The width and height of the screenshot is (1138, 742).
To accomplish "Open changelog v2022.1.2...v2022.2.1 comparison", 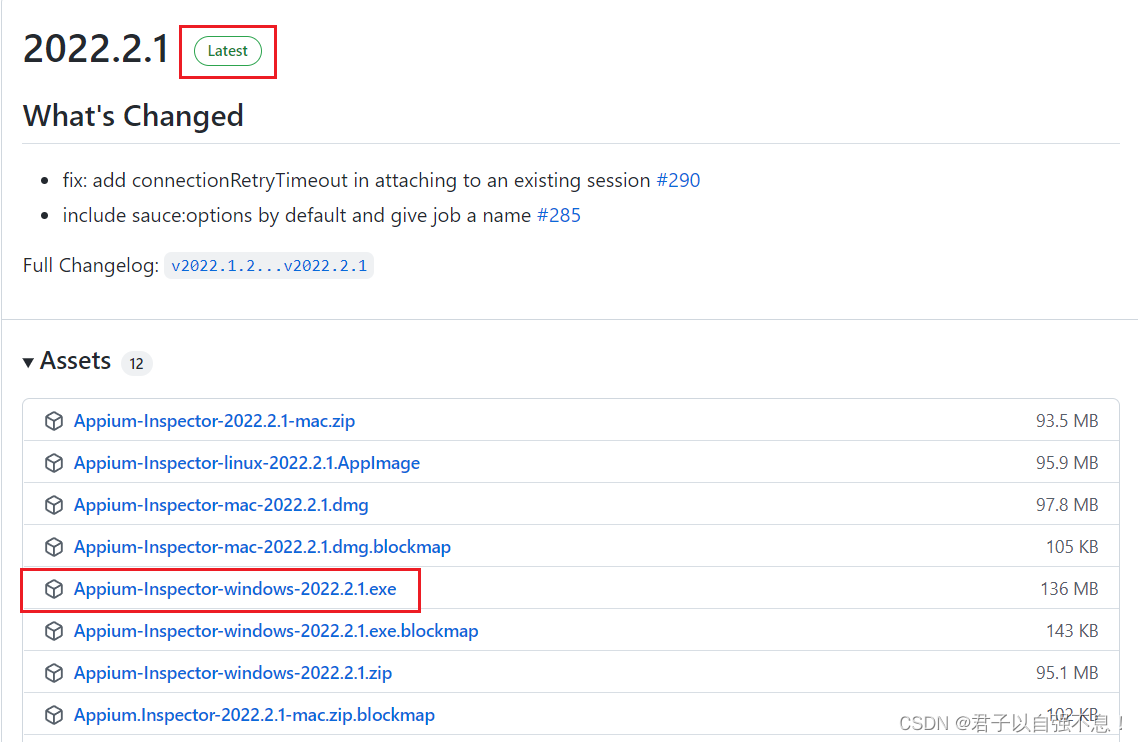I will click(269, 266).
